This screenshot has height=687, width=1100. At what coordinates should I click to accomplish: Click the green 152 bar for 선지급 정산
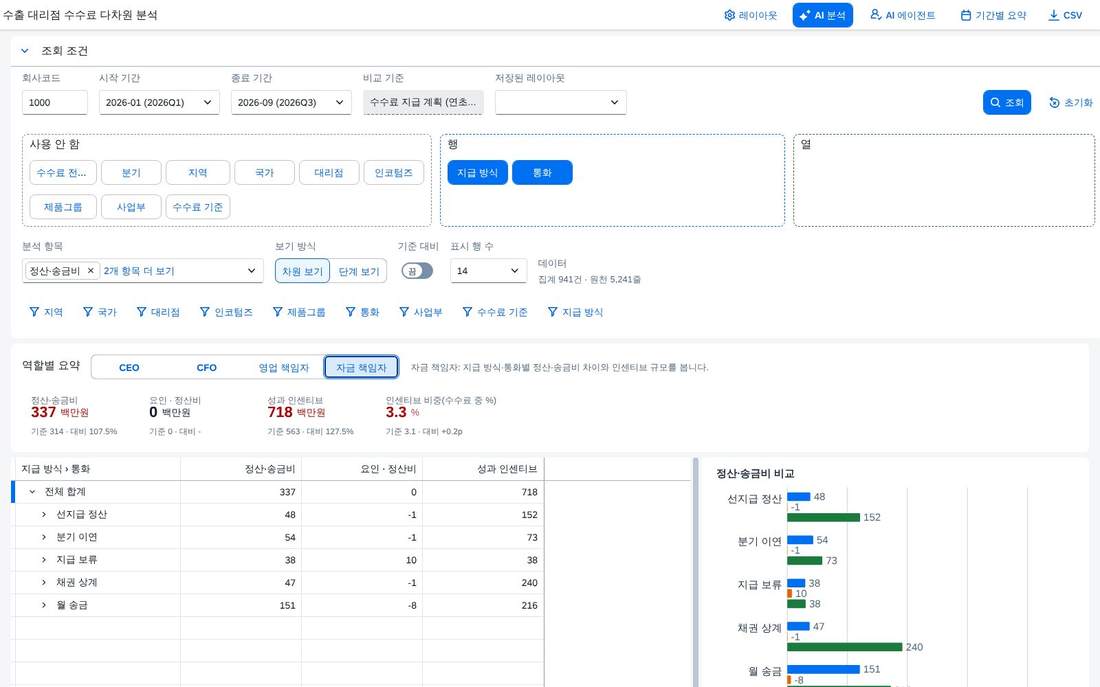[x=824, y=517]
